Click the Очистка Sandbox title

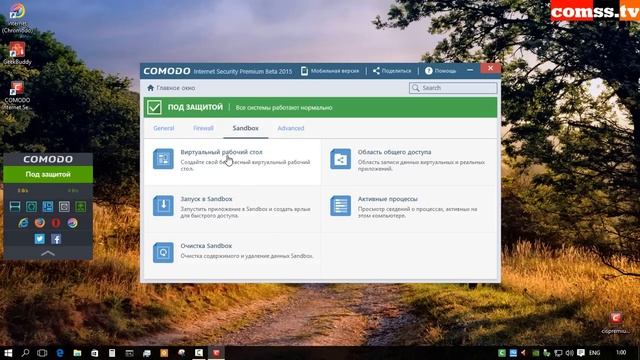click(x=207, y=246)
